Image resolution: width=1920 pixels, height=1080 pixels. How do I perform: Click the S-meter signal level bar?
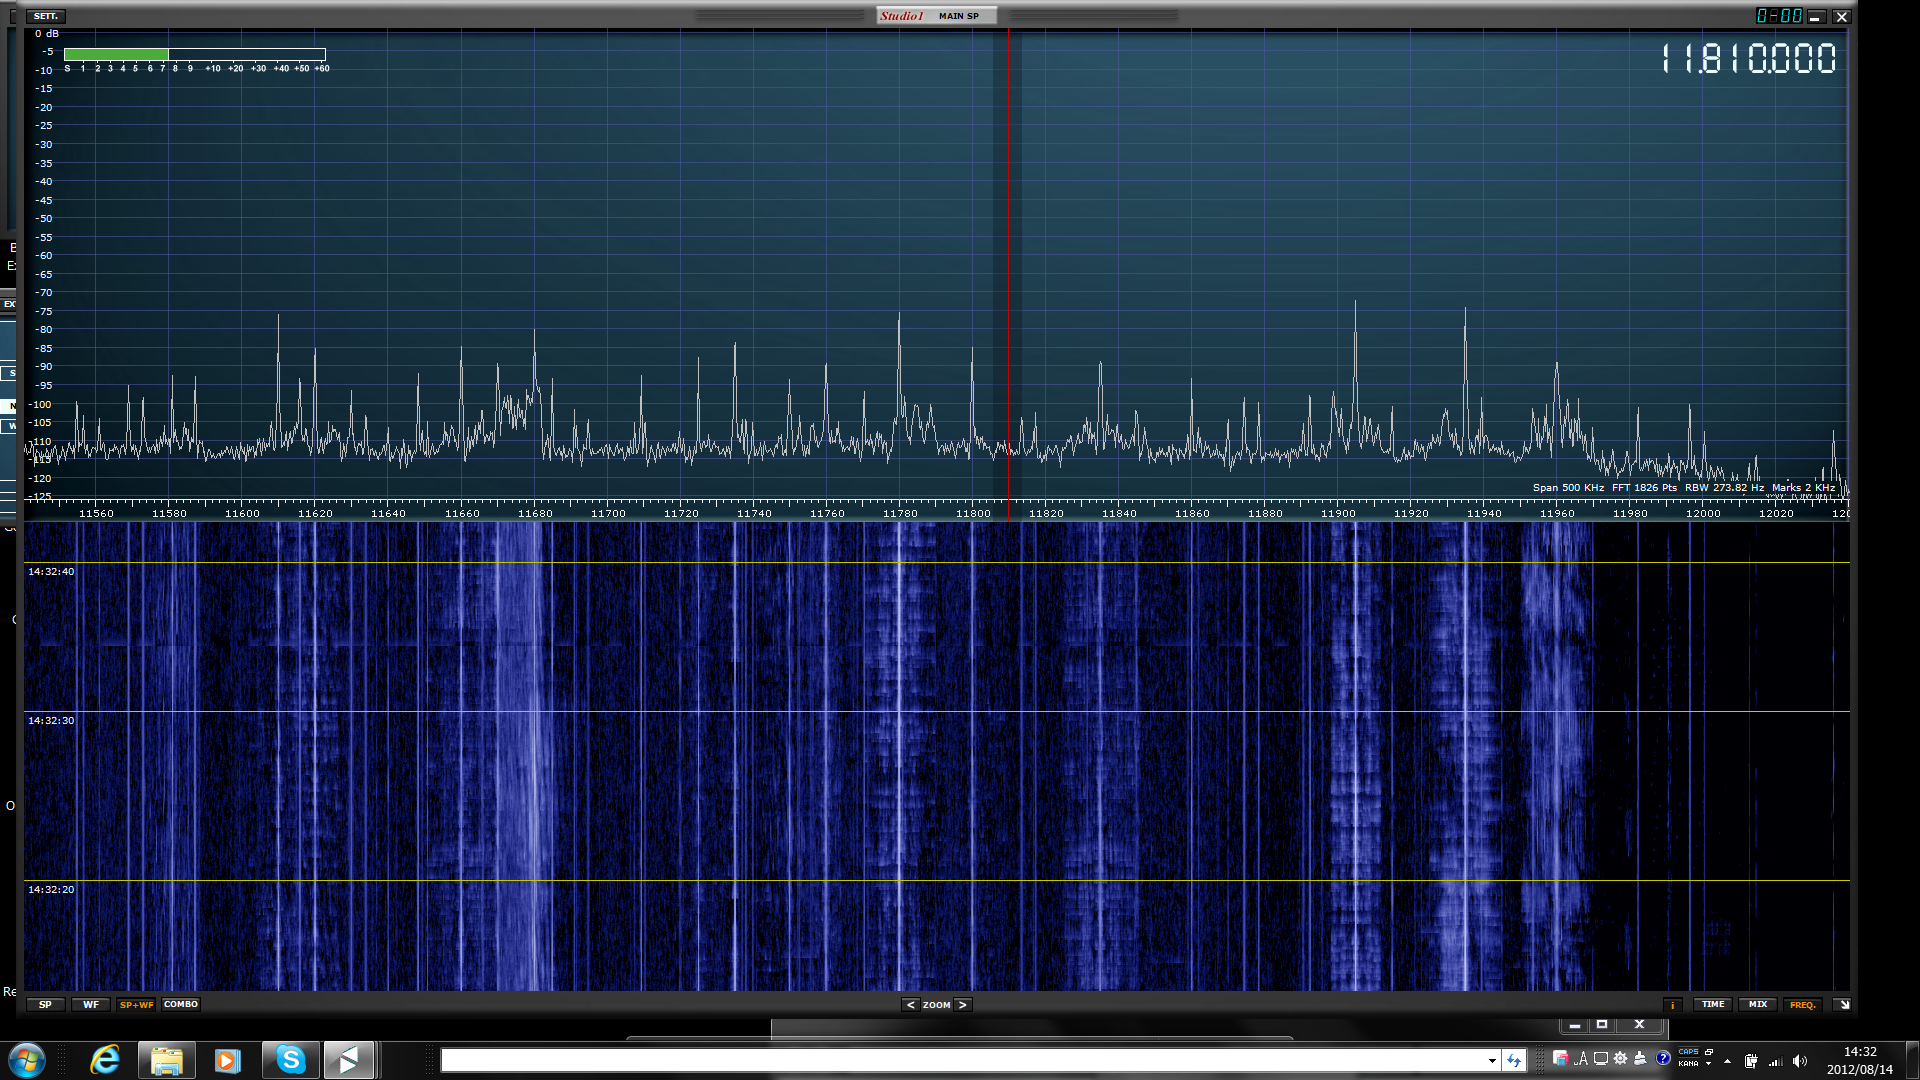pos(195,54)
